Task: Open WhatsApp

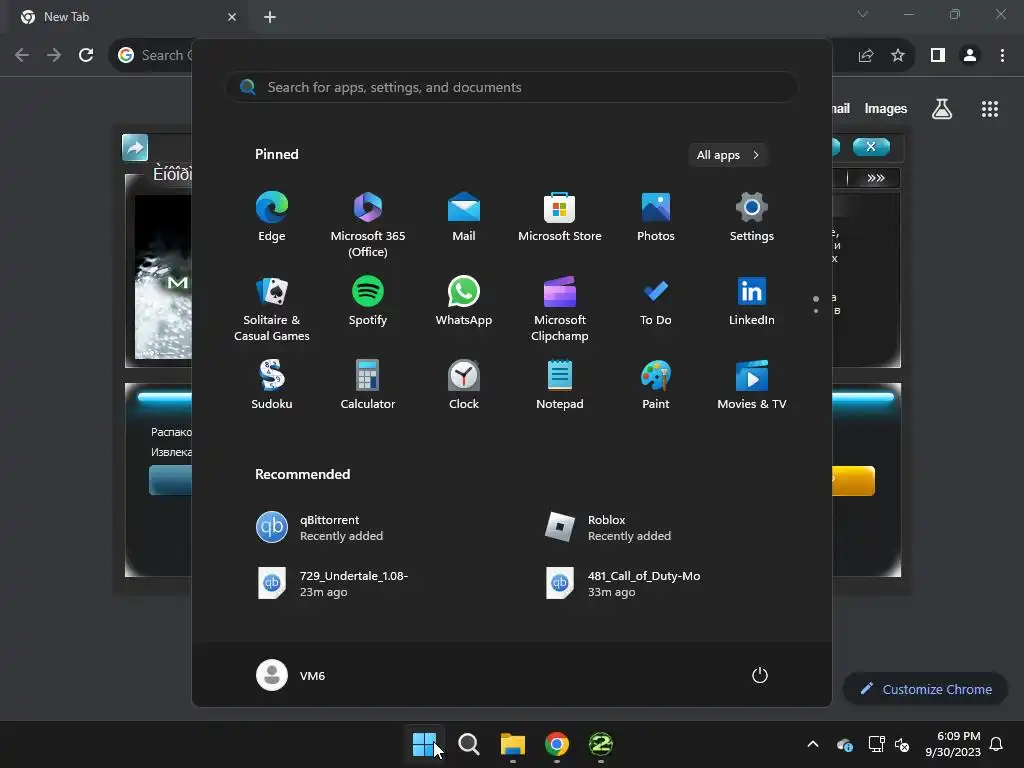Action: coord(464,301)
